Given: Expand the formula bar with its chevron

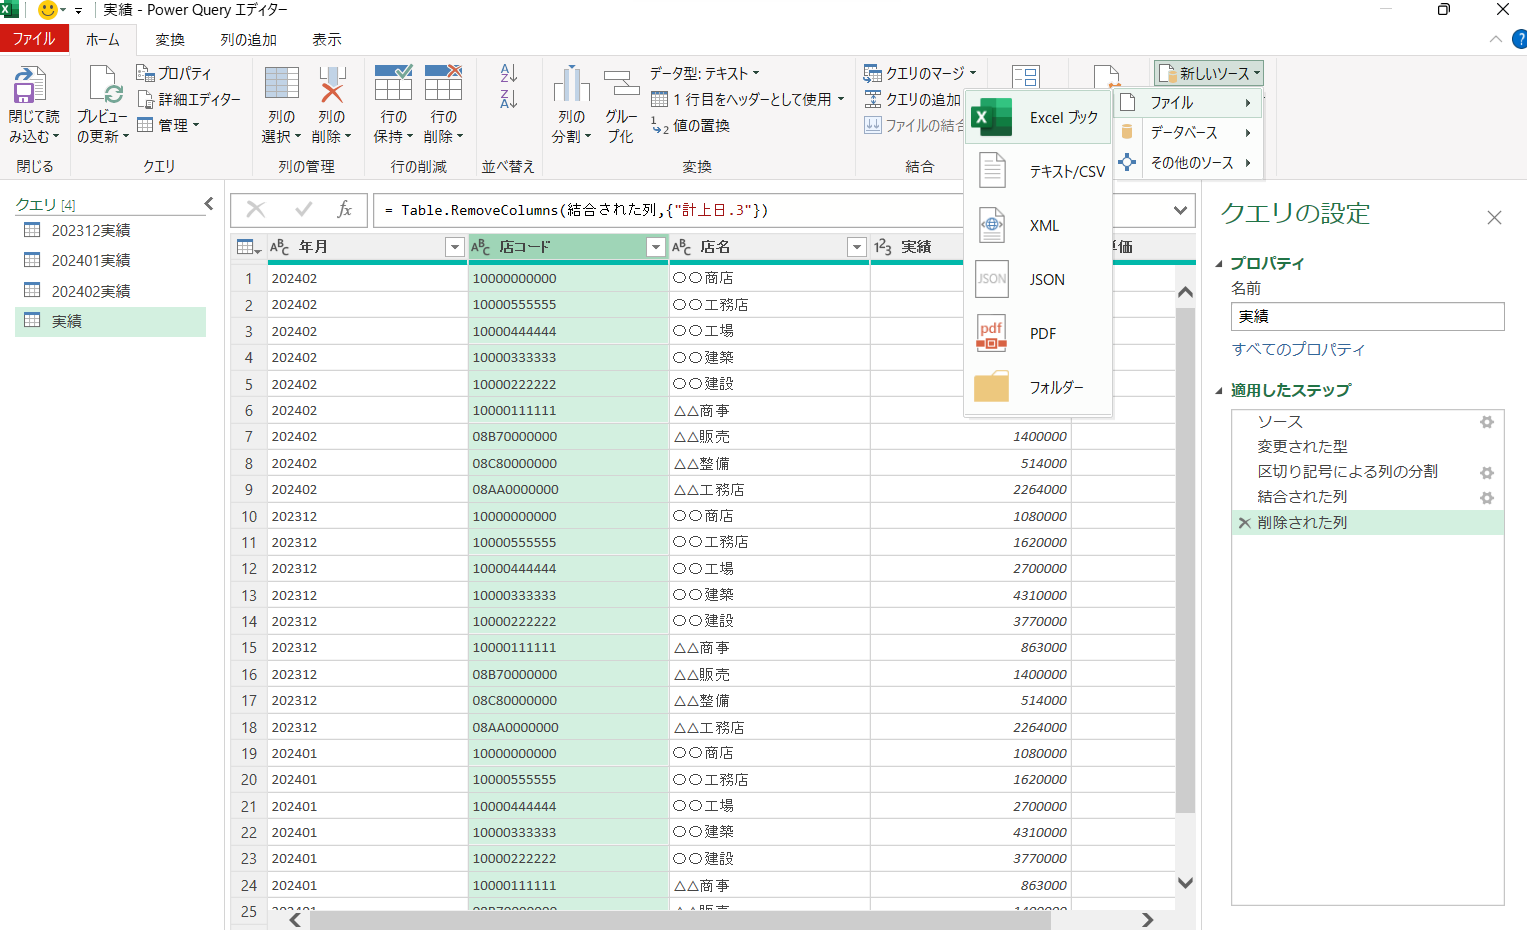Looking at the screenshot, I should coord(1180,210).
